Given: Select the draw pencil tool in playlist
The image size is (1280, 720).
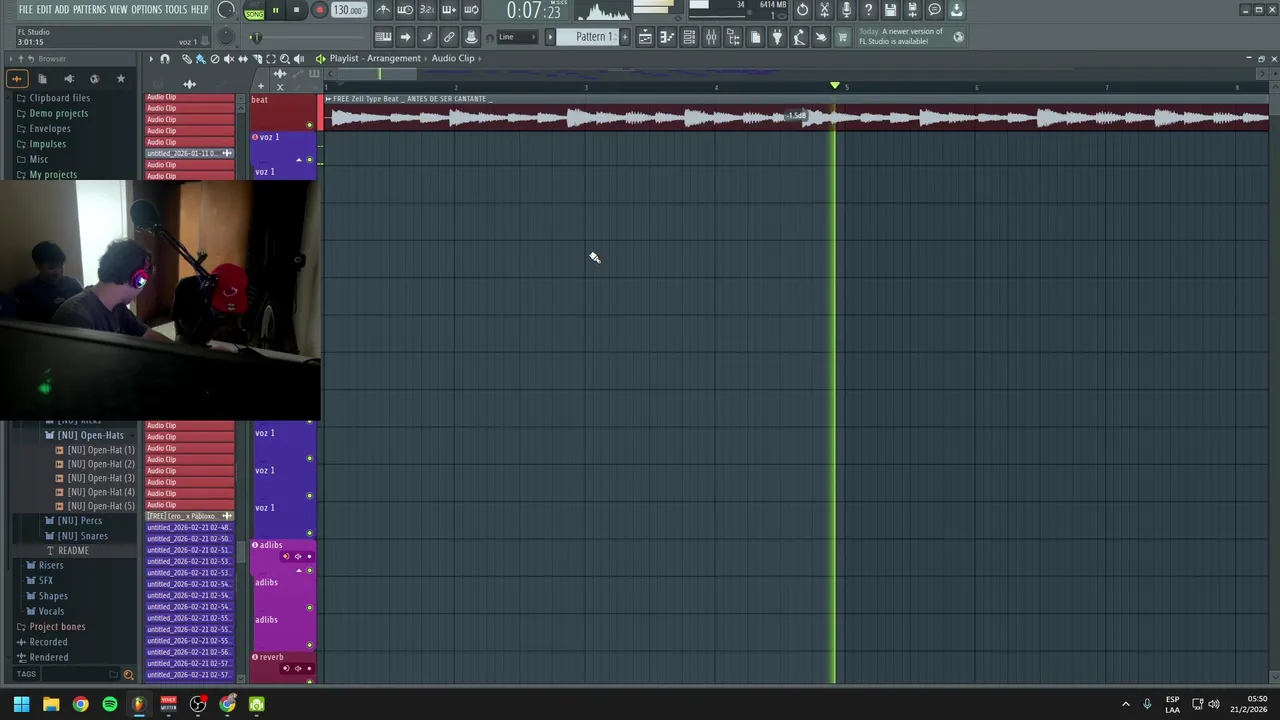Looking at the screenshot, I should tap(186, 59).
